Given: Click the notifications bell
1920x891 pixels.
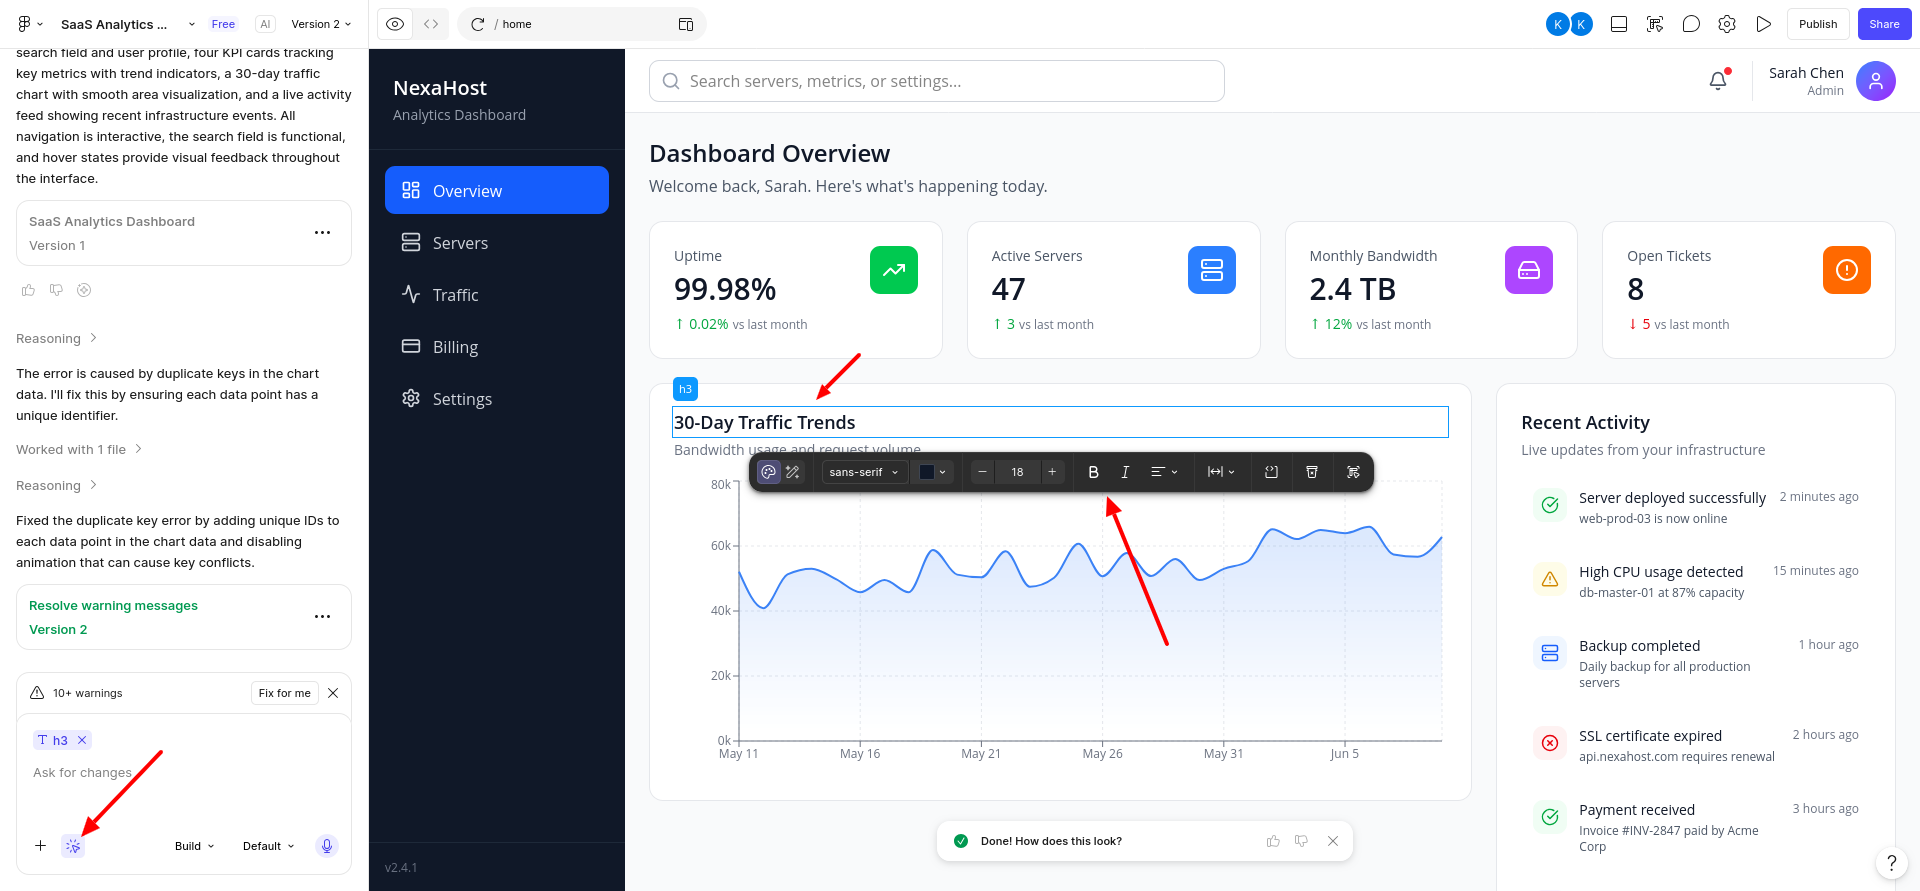Looking at the screenshot, I should (x=1718, y=81).
